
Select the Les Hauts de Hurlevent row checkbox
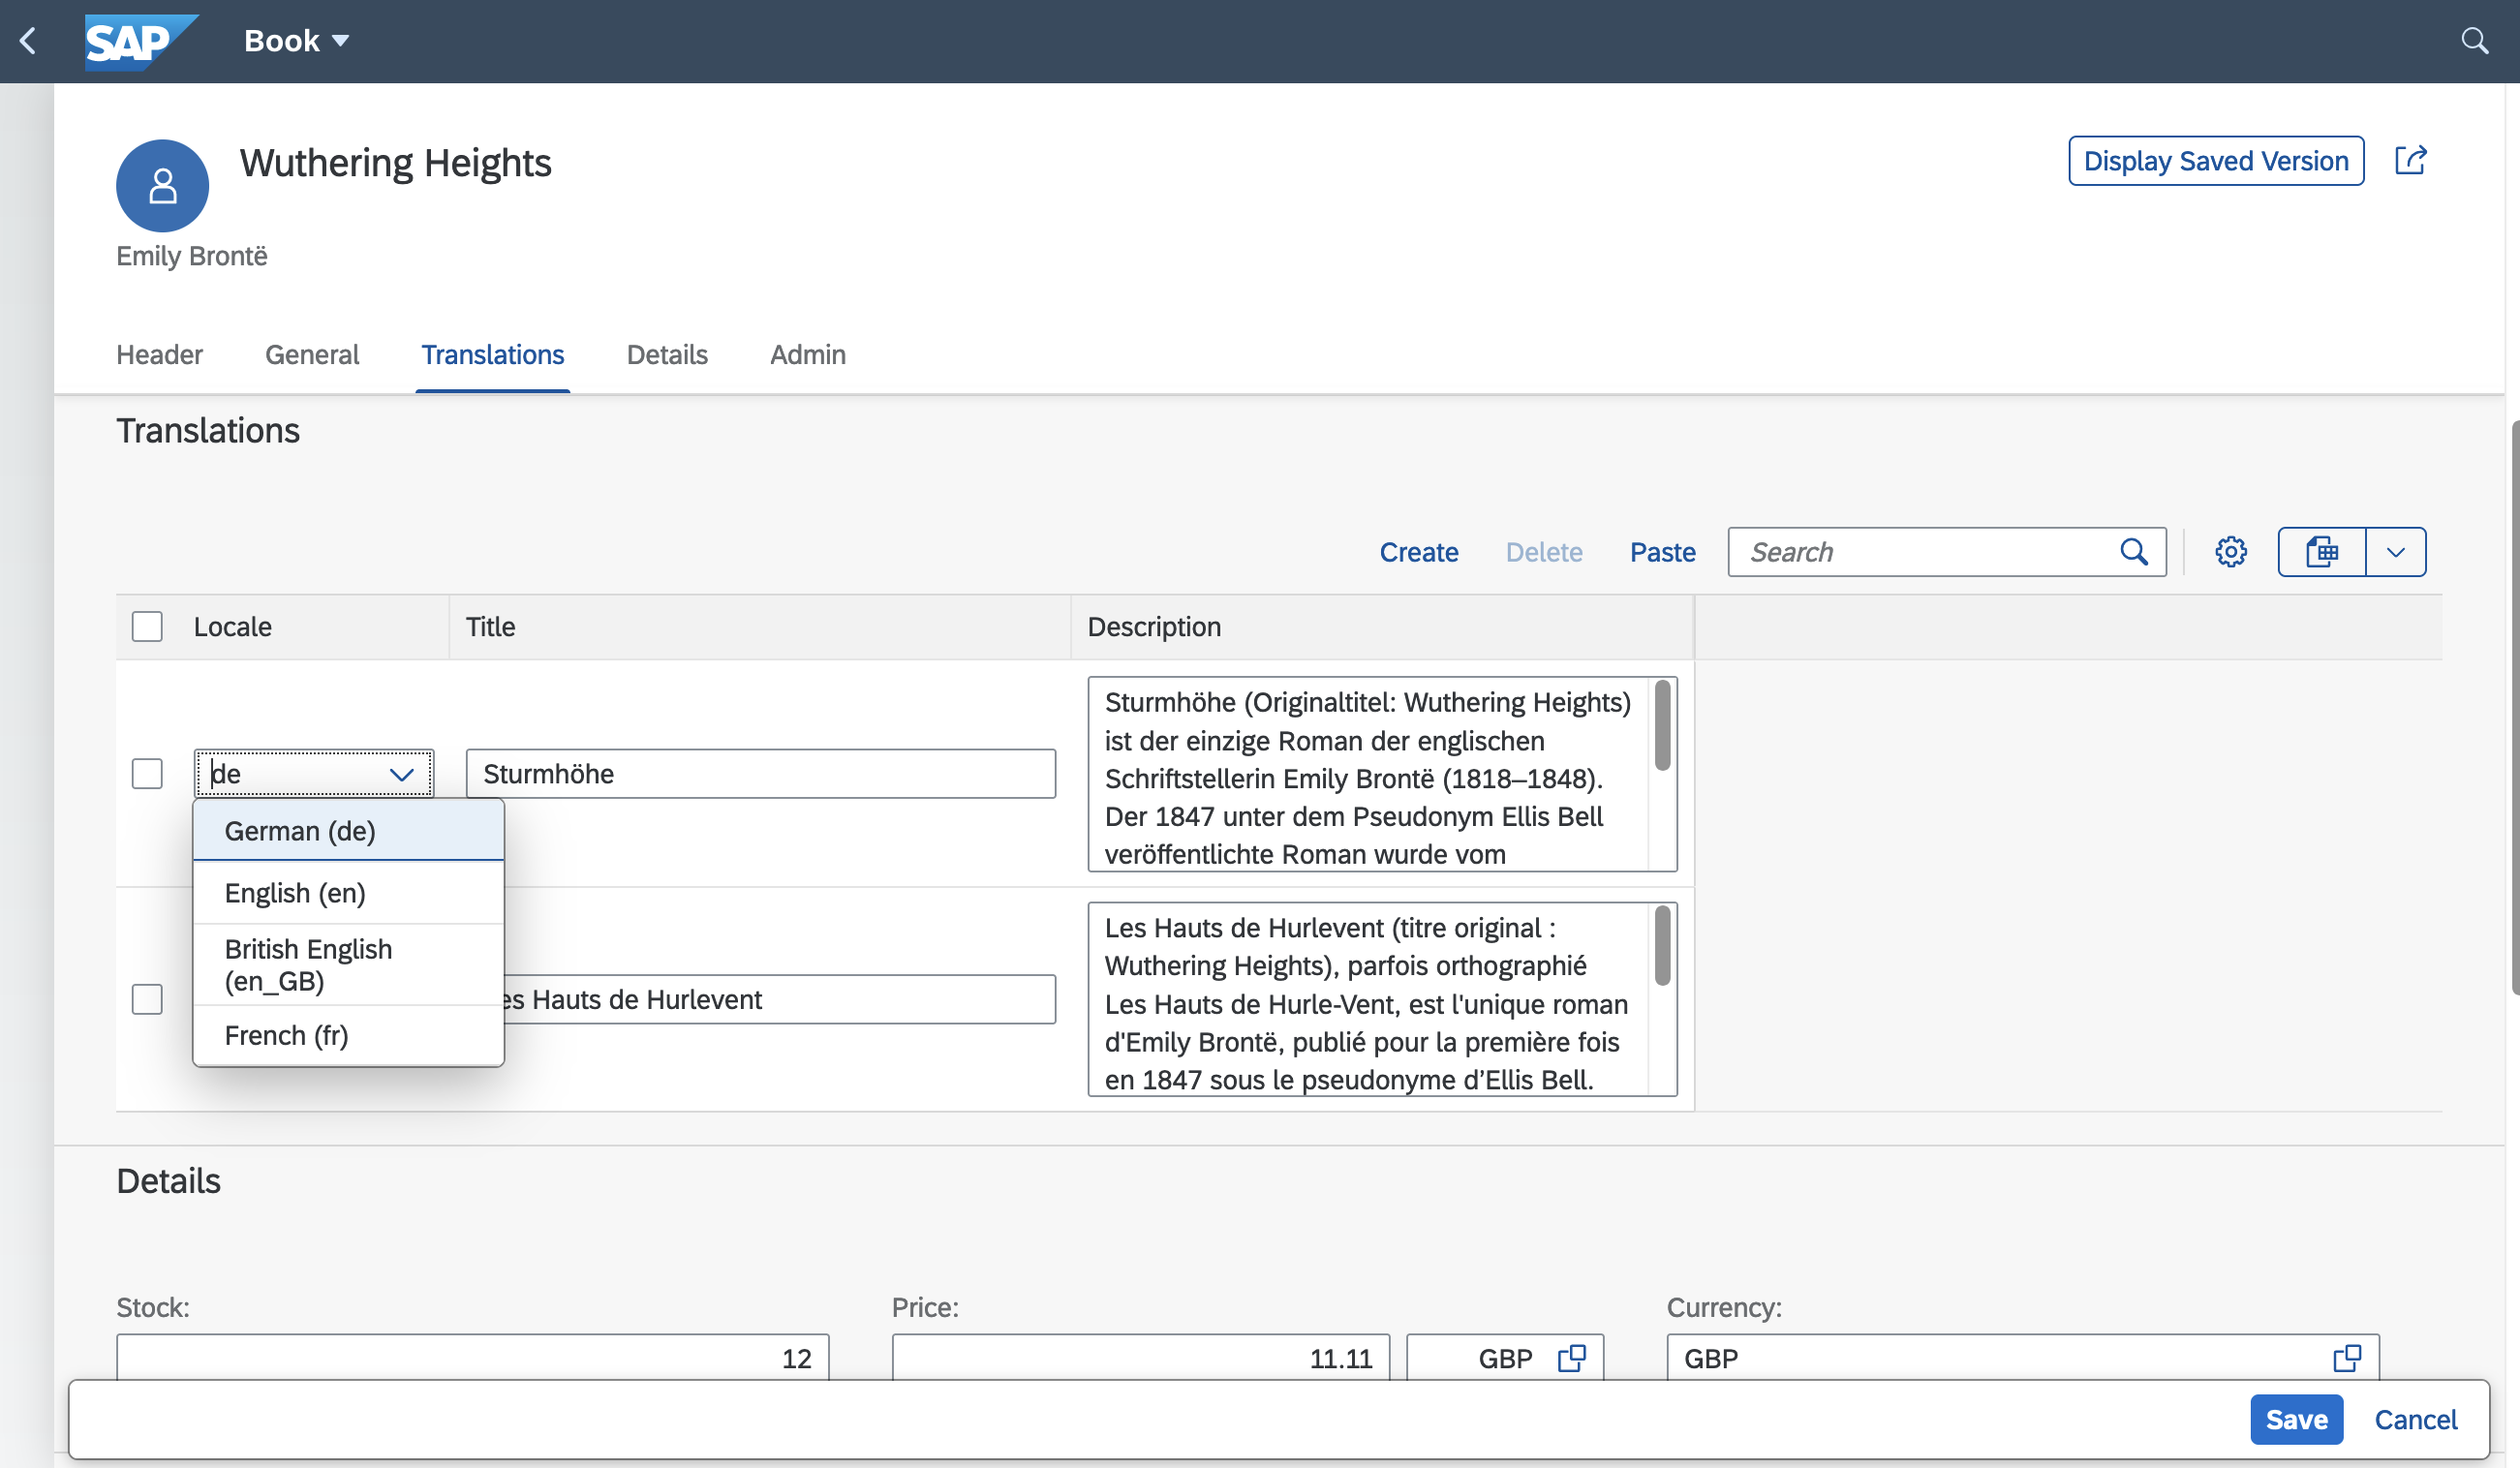click(147, 999)
